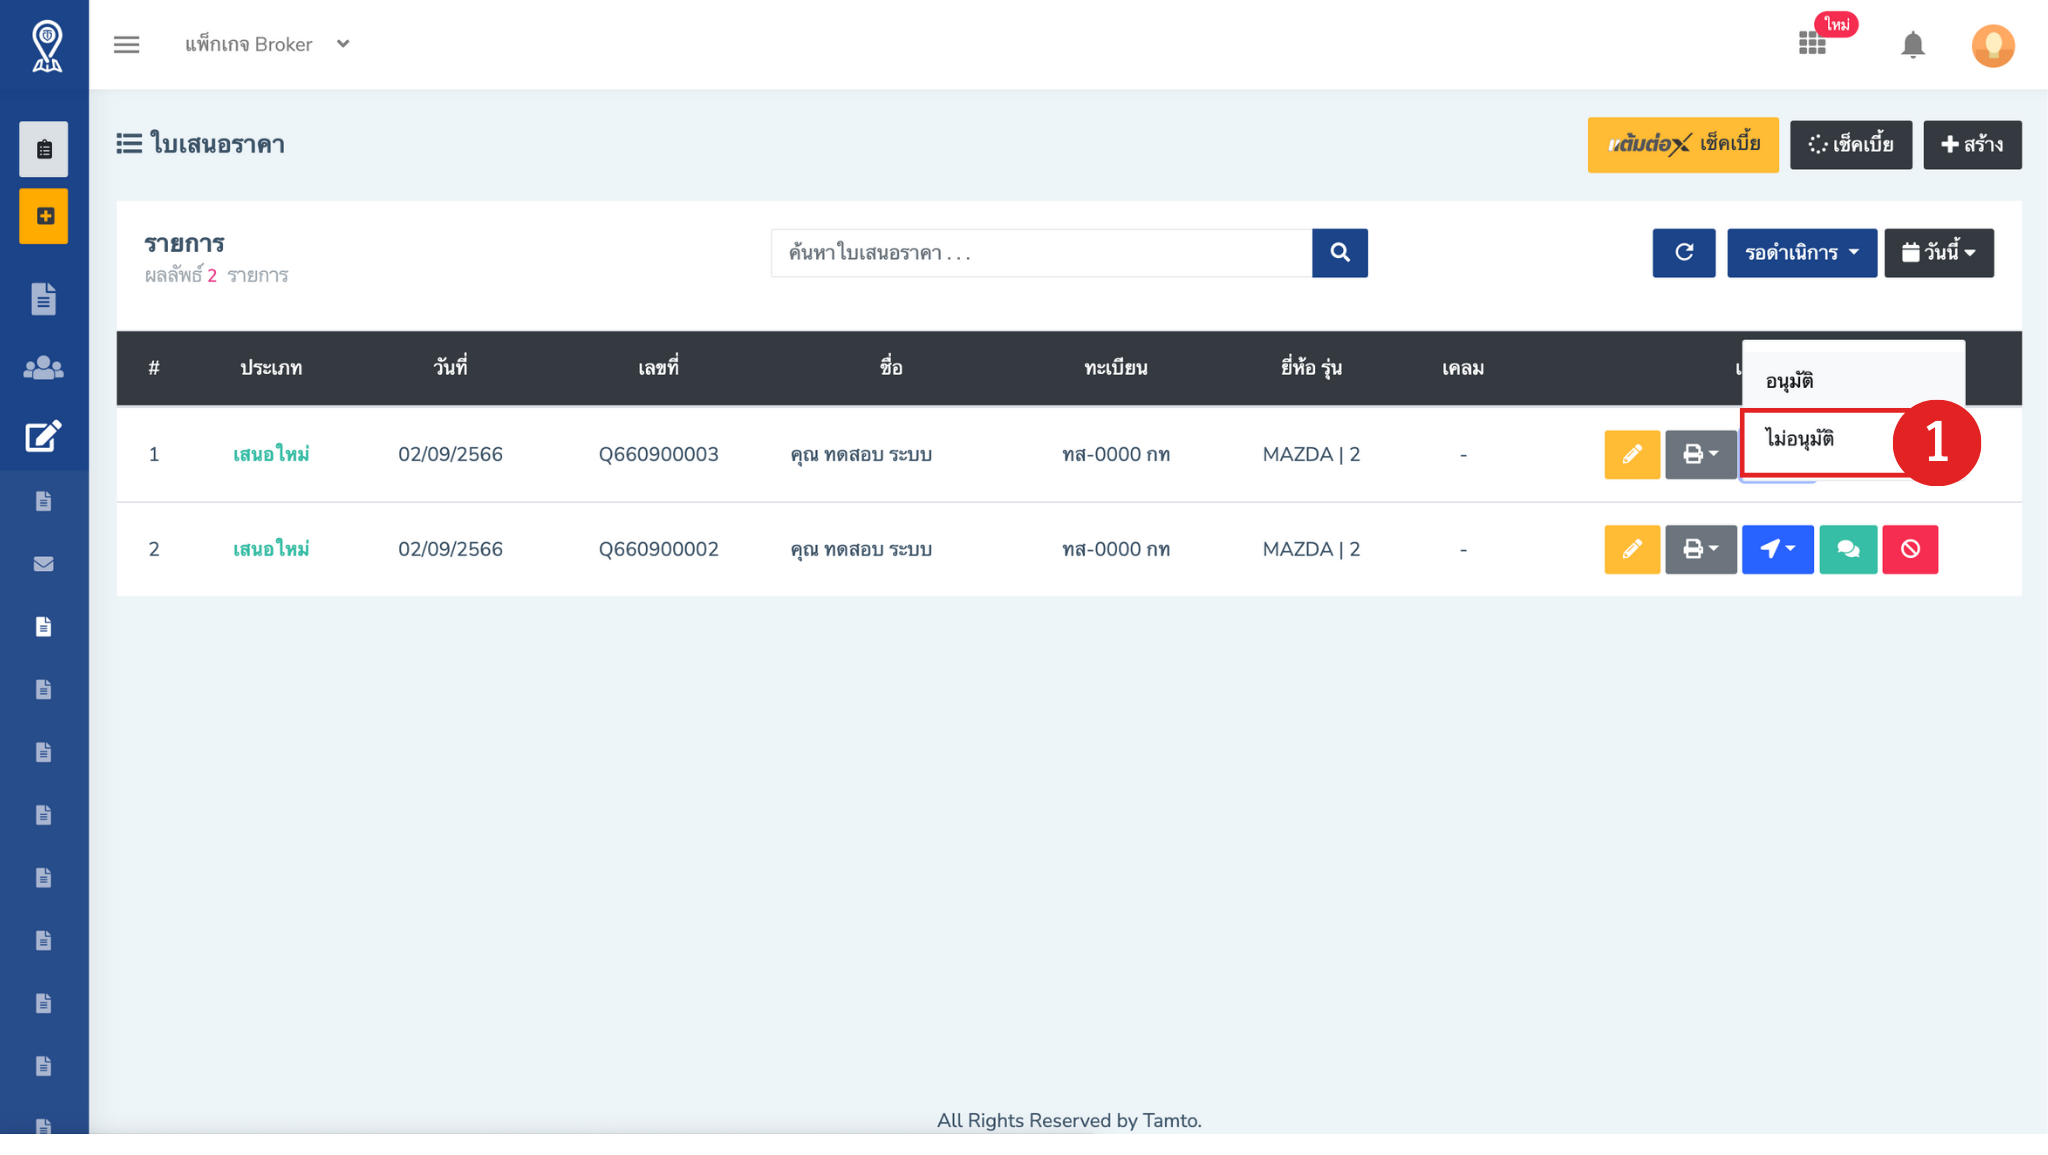This screenshot has height=1155, width=2048.
Task: Click the clipboard icon in the sidebar
Action: (44, 149)
